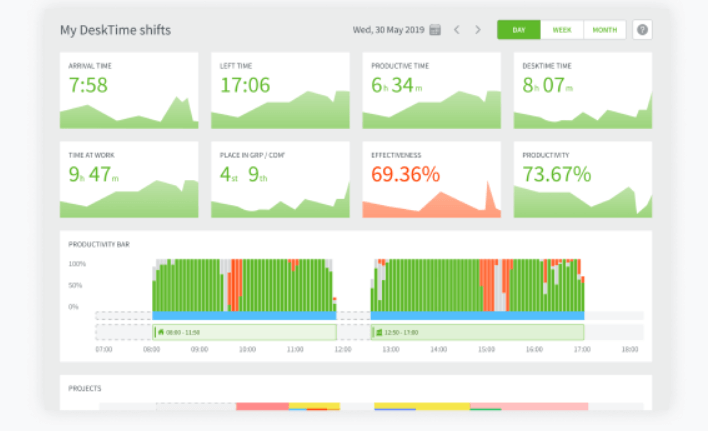Click the PROJECTS section heading
Screen dimensions: 708x431
click(x=85, y=388)
